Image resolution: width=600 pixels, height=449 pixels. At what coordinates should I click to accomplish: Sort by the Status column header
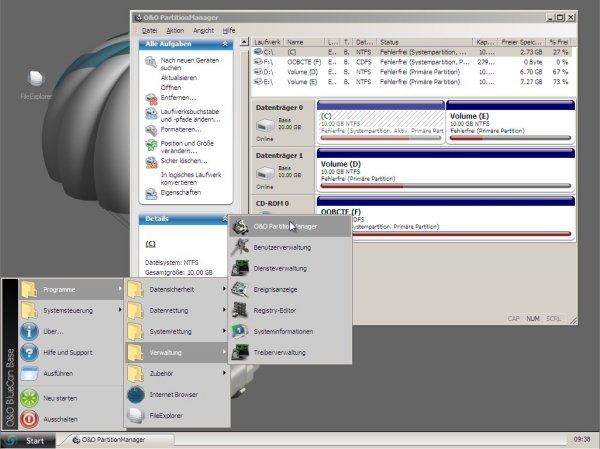424,42
